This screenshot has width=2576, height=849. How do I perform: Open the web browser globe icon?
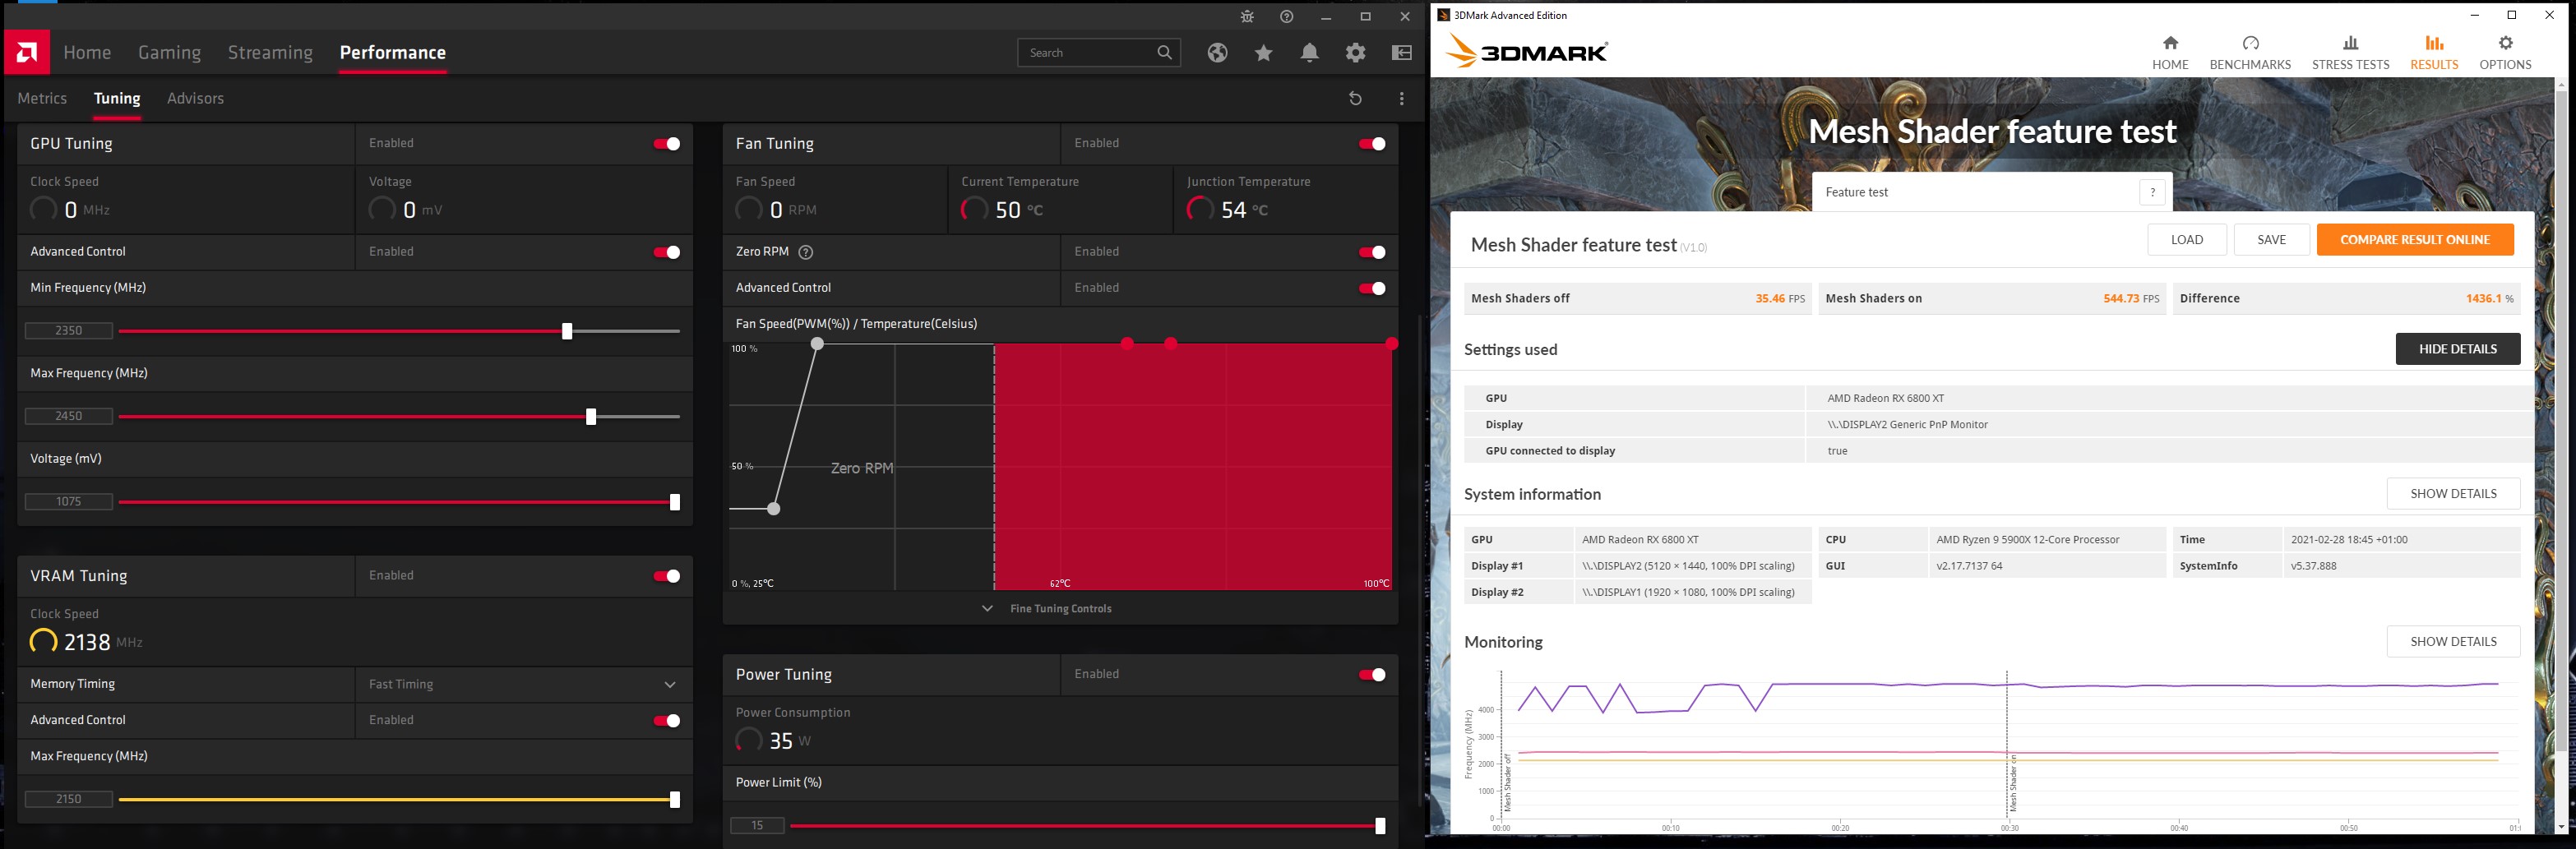click(x=1217, y=53)
